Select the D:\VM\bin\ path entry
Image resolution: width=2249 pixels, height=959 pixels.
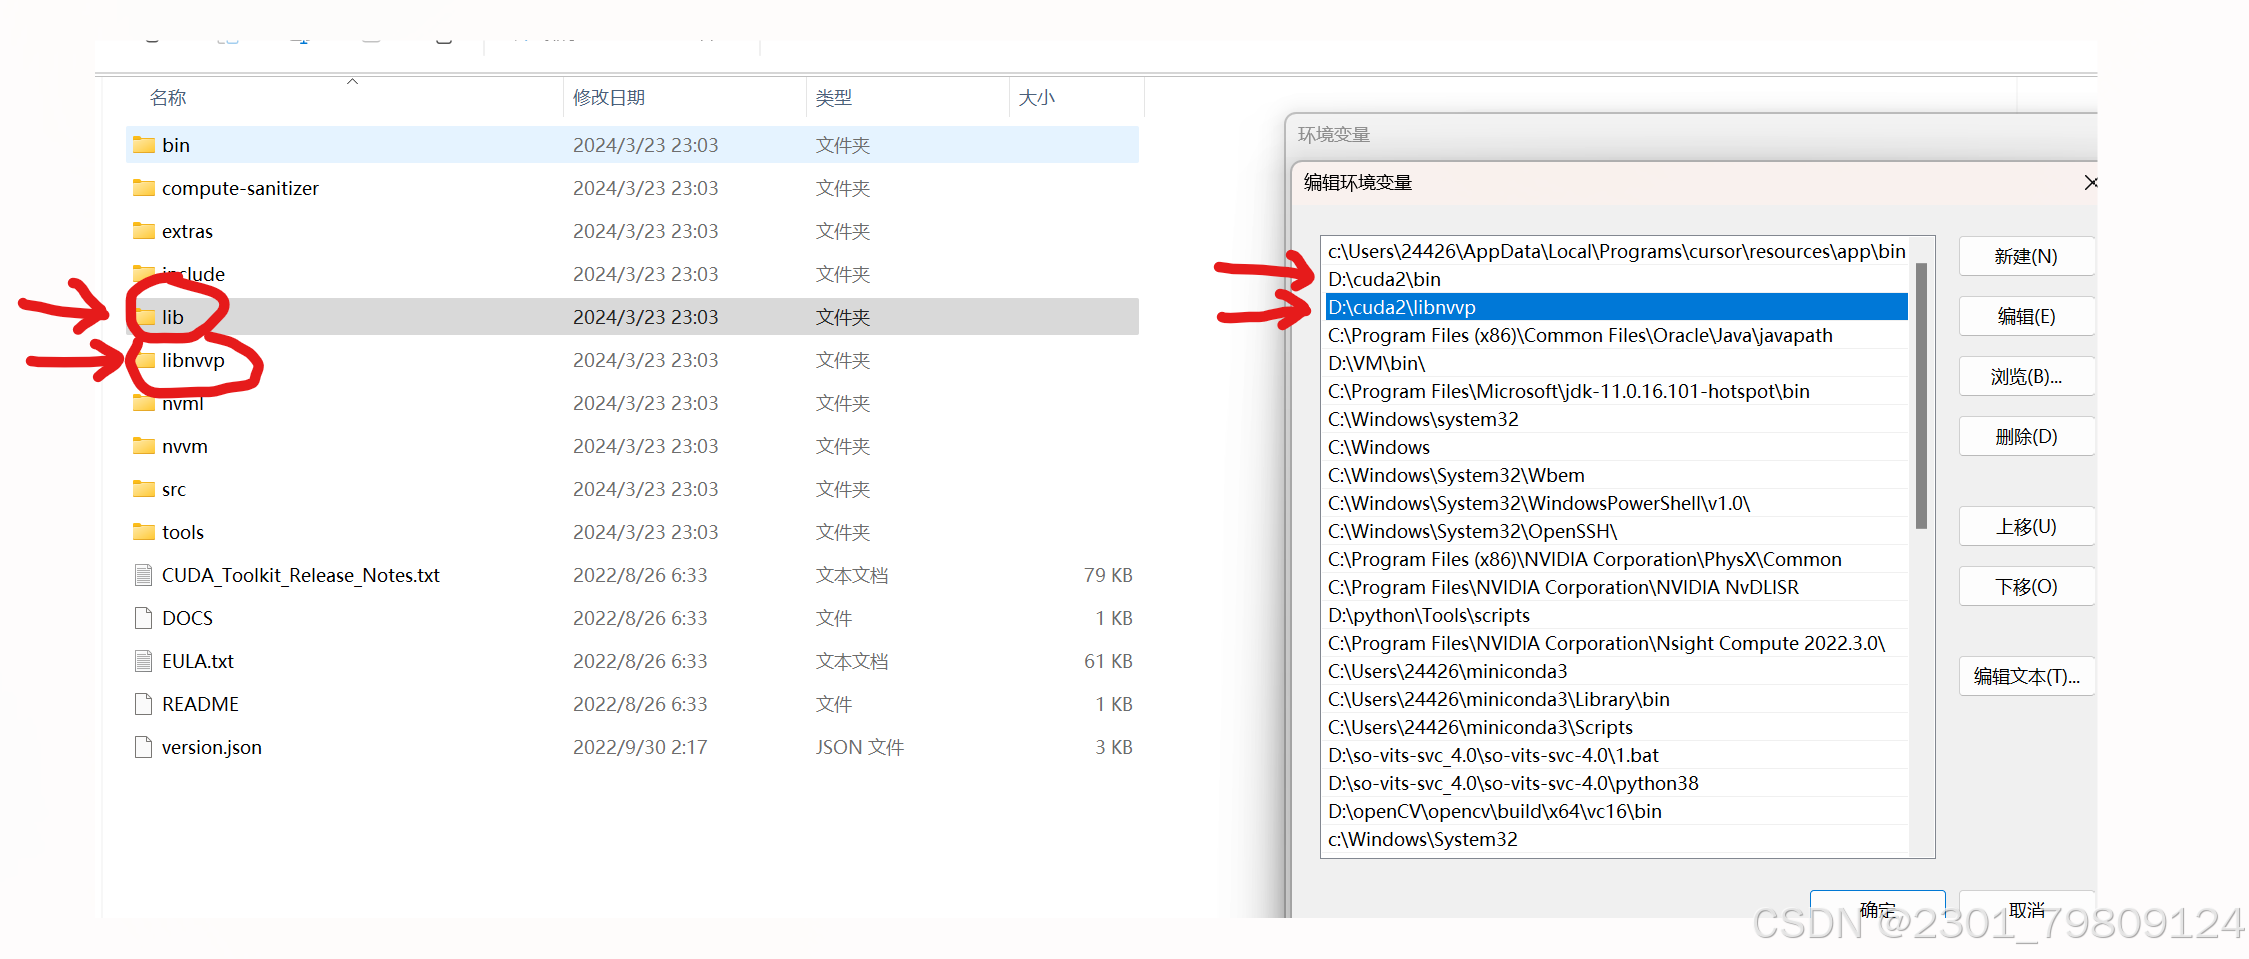[1616, 363]
